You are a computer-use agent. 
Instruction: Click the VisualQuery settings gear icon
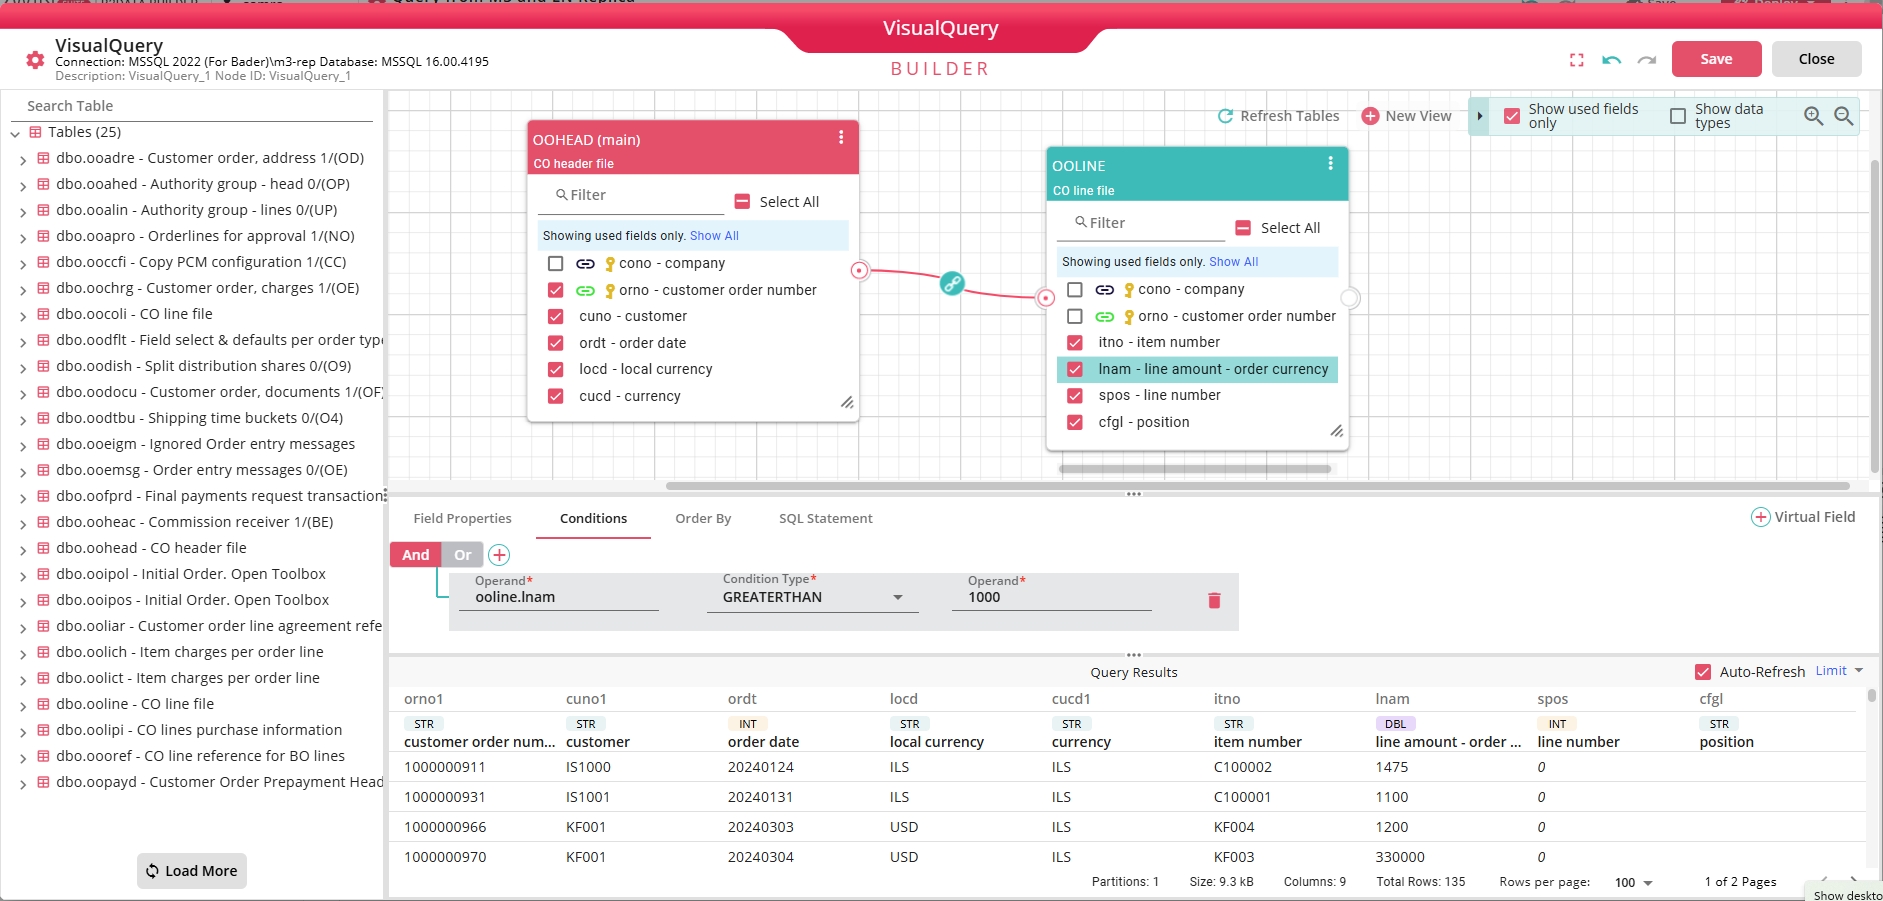[x=35, y=60]
